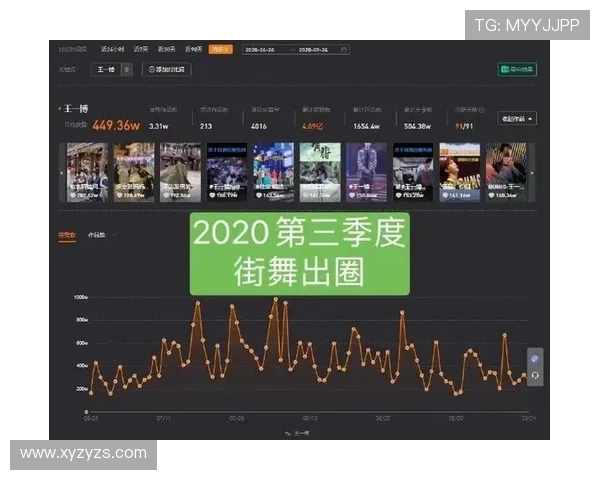Screen dimensions: 600x480
Task: Open the thumbnail with 141.16w likes
Action: (459, 173)
